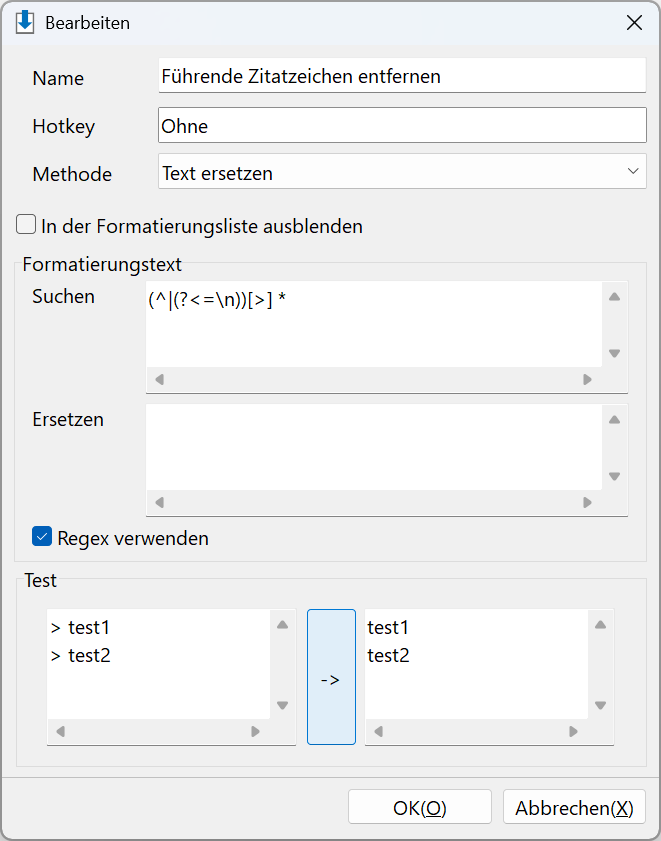This screenshot has height=841, width=661.
Task: Click inside the empty Ersetzen text area
Action: pos(374,447)
